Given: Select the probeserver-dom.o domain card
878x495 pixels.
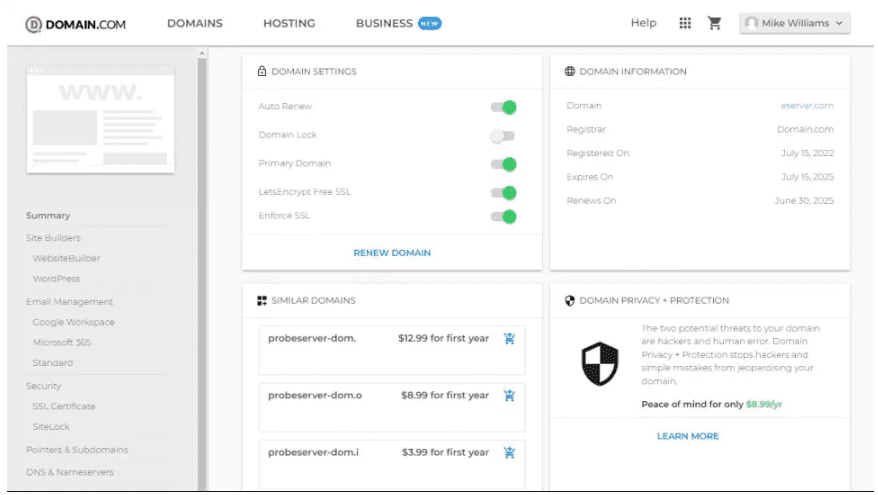Looking at the screenshot, I should click(392, 407).
